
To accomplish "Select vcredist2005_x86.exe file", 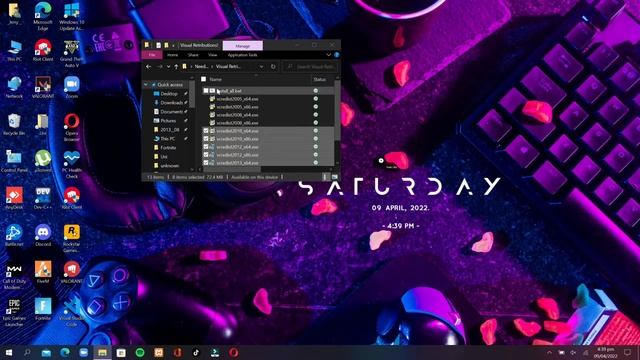I will click(x=237, y=107).
